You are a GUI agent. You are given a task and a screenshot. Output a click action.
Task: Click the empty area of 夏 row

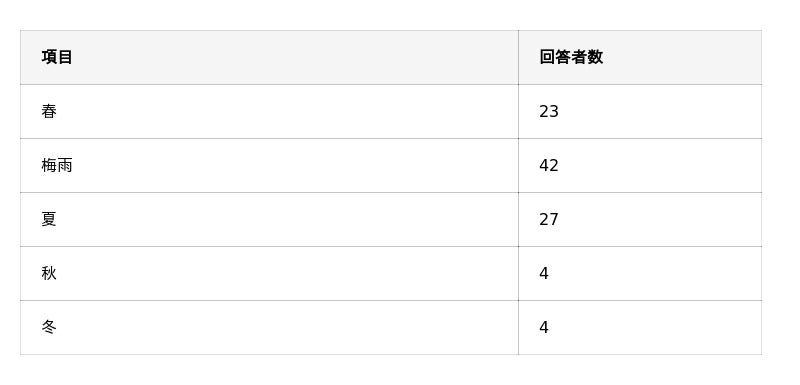[x=286, y=219]
